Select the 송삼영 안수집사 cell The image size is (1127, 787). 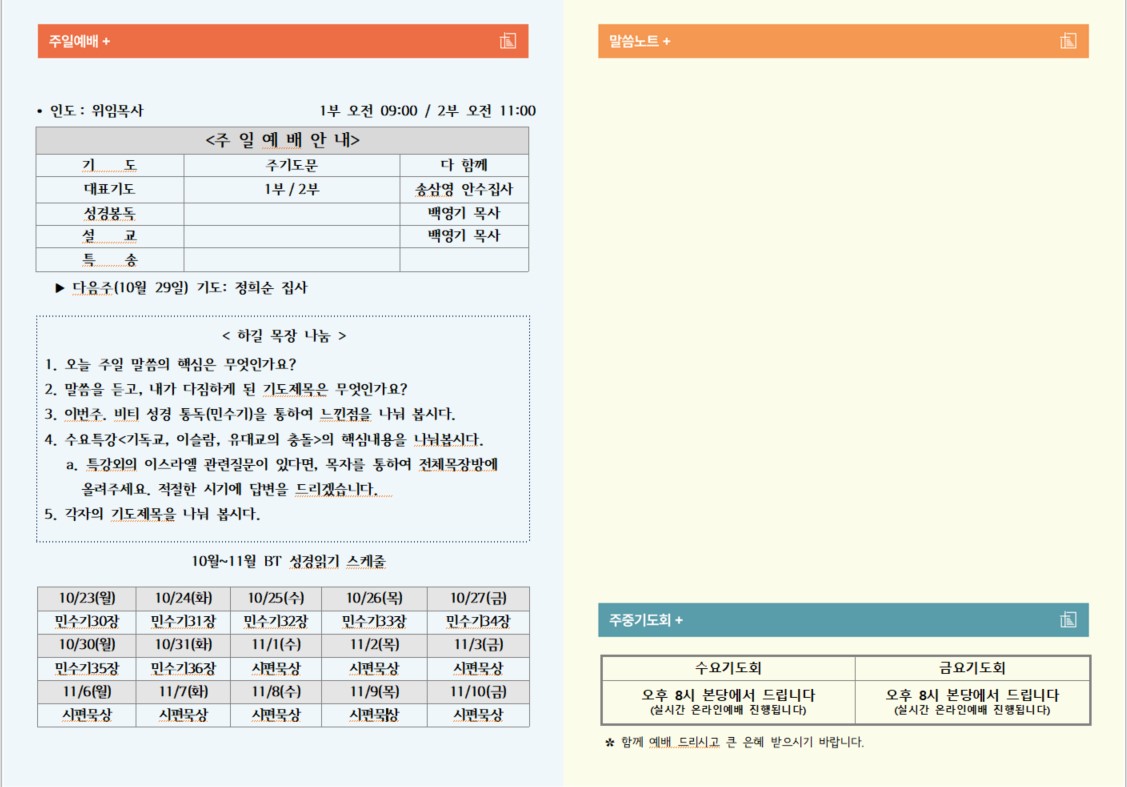pyautogui.click(x=464, y=189)
